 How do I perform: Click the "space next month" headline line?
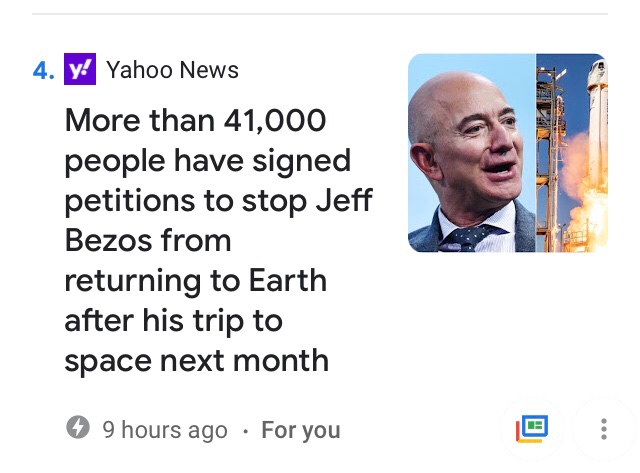tap(196, 360)
